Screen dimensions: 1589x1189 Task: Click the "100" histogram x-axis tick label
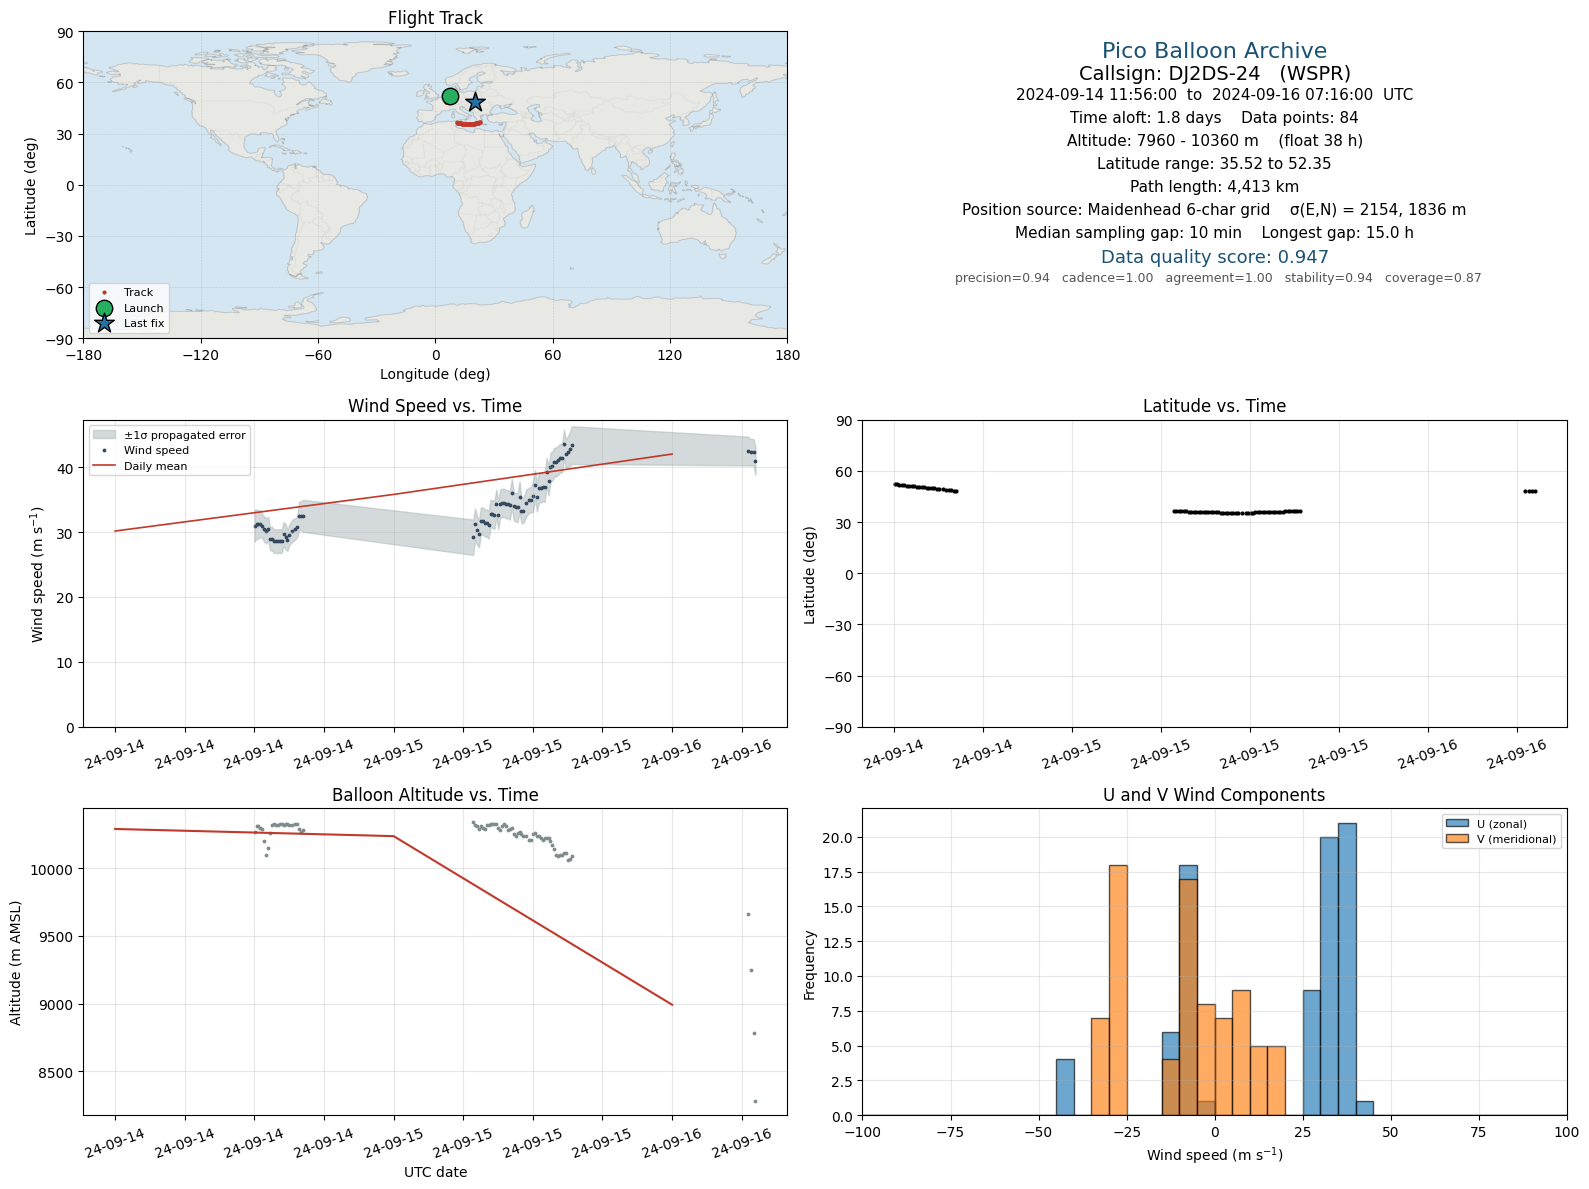point(1567,1132)
